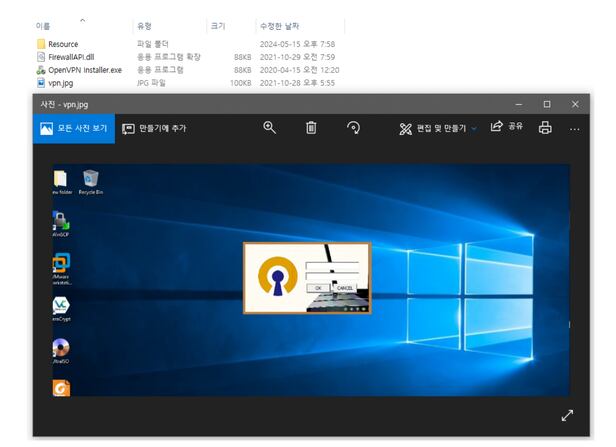Sort files by 크기 column header

[x=217, y=25]
